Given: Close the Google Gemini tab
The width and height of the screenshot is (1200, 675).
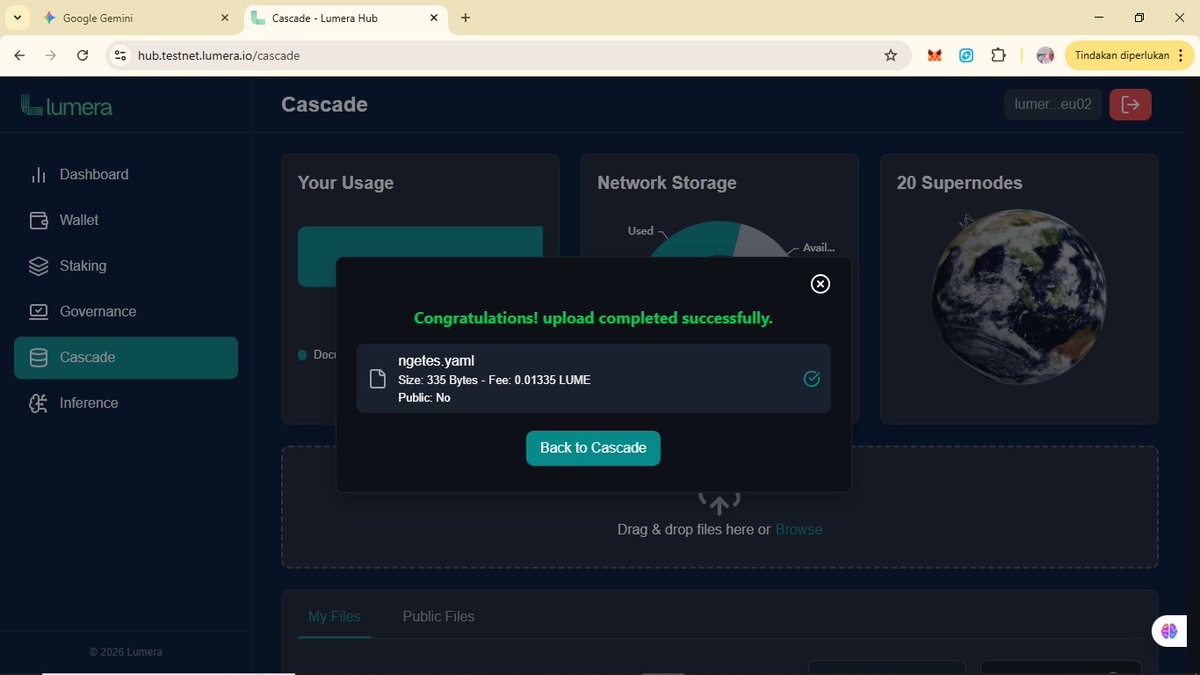Looking at the screenshot, I should 225,18.
